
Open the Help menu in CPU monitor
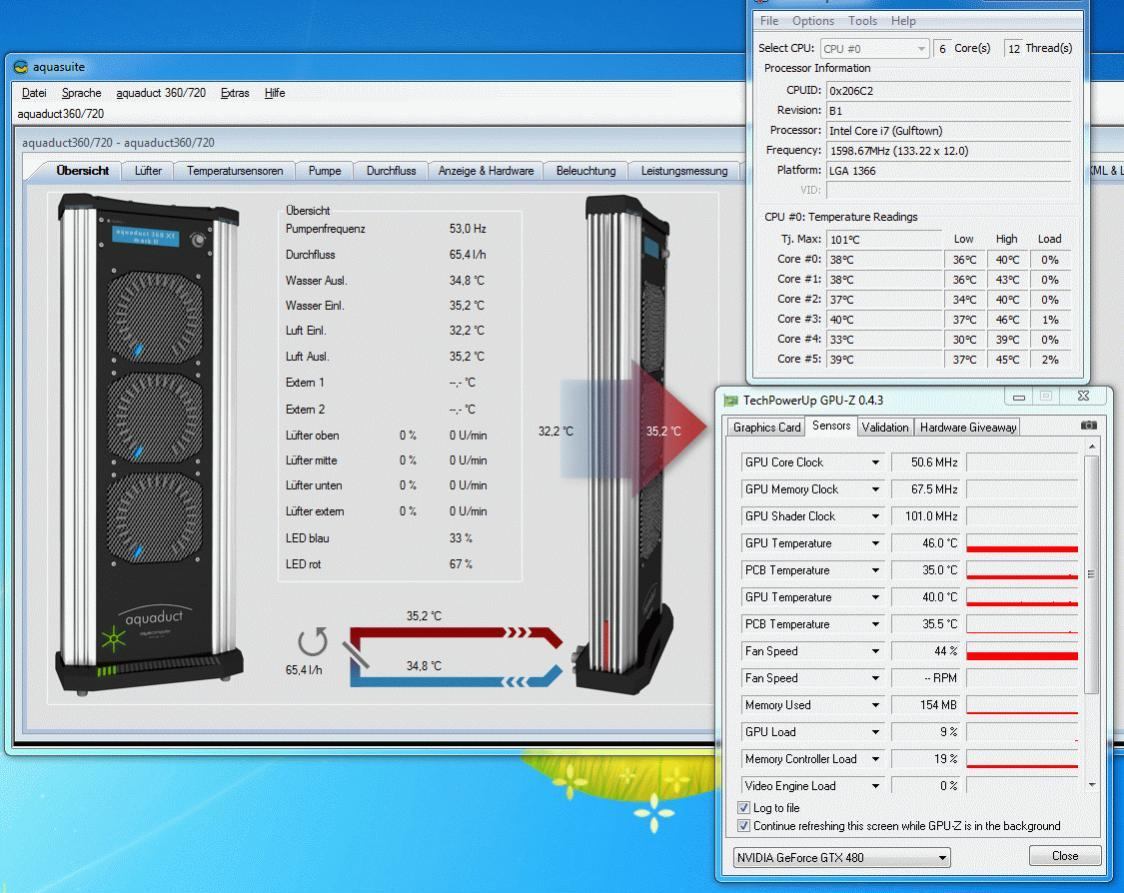pyautogui.click(x=903, y=21)
